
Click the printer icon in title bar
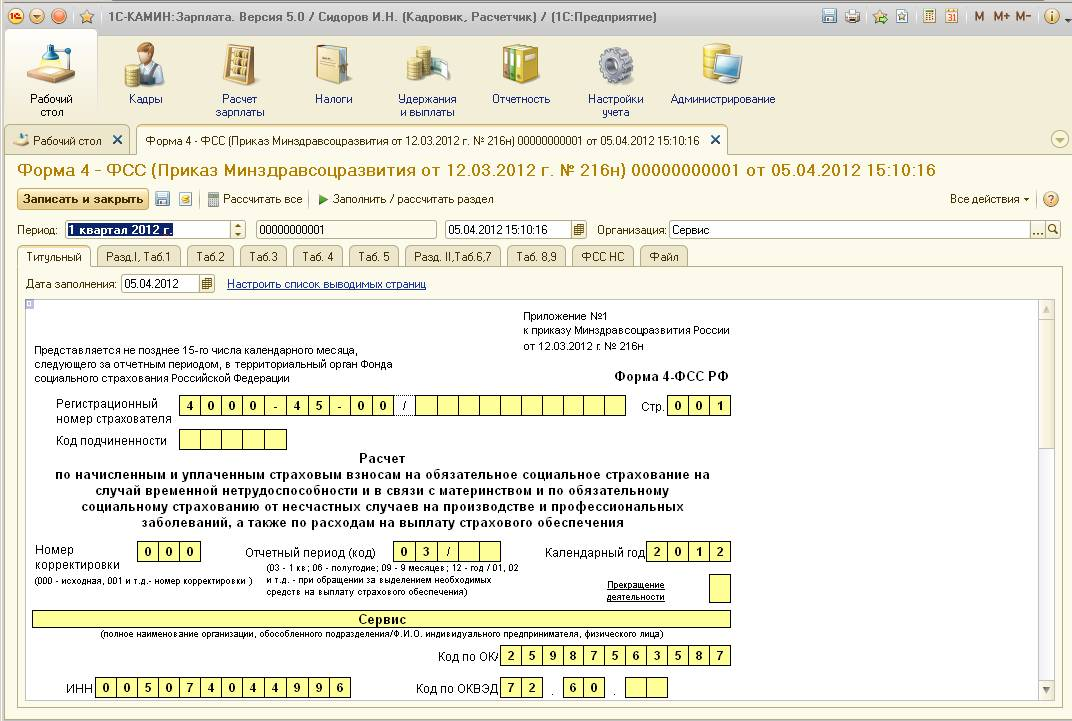click(x=852, y=16)
